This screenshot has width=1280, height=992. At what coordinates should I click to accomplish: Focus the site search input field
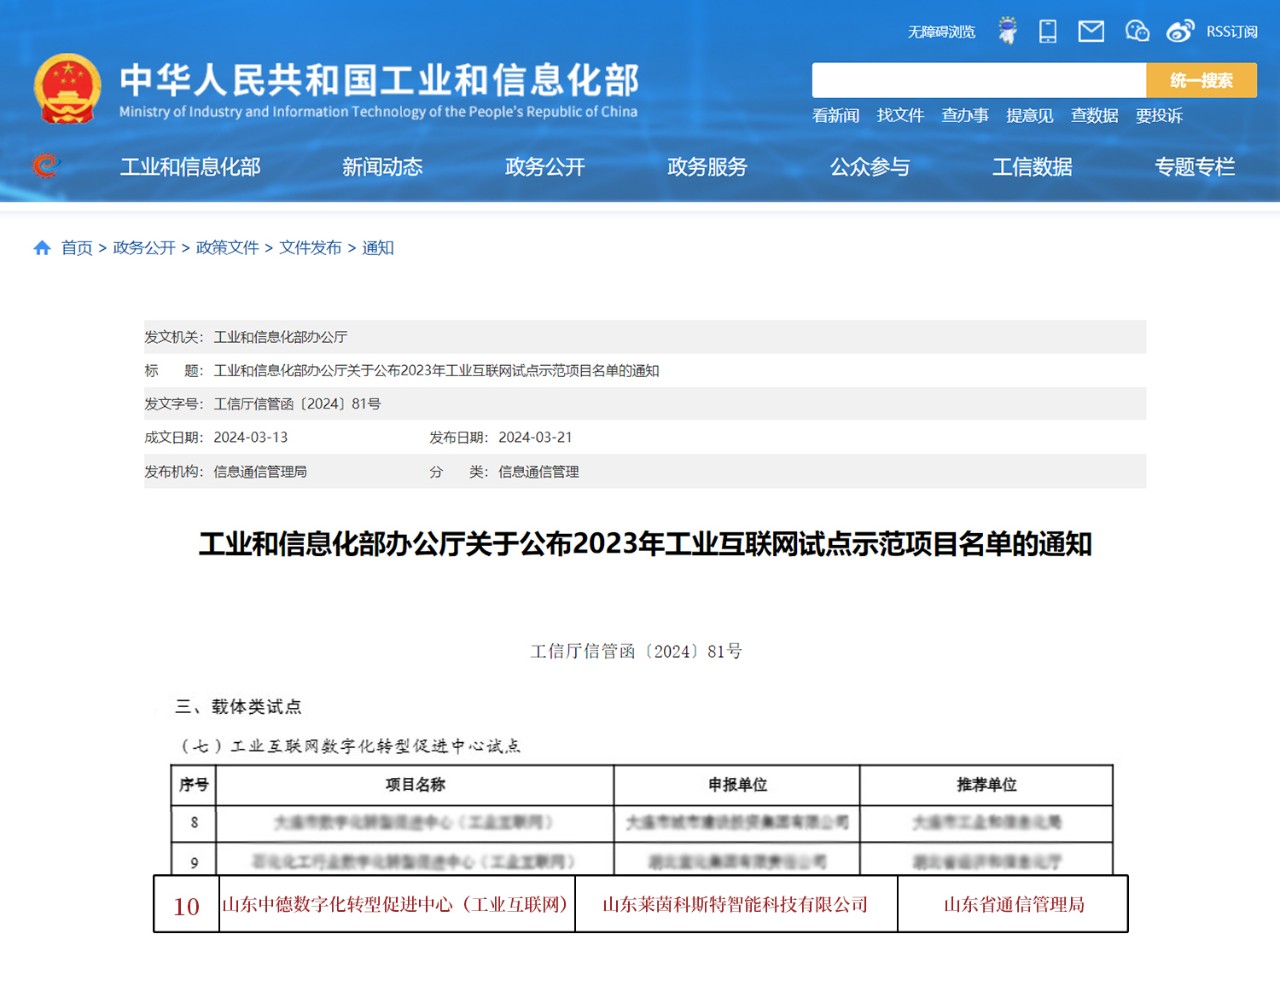click(979, 80)
